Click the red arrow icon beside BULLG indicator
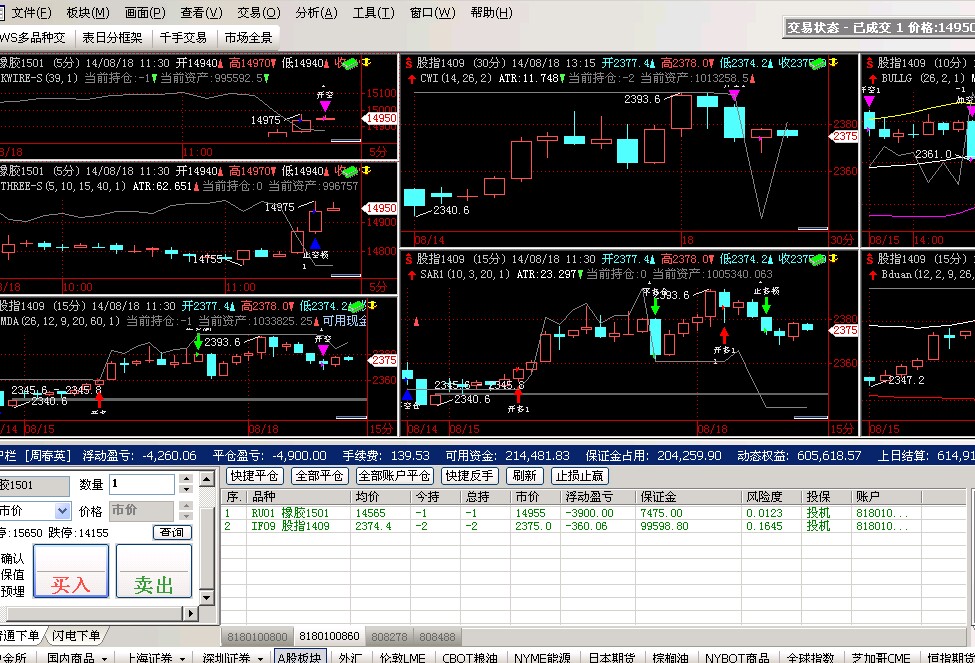Viewport: 975px width, 663px height. (871, 78)
